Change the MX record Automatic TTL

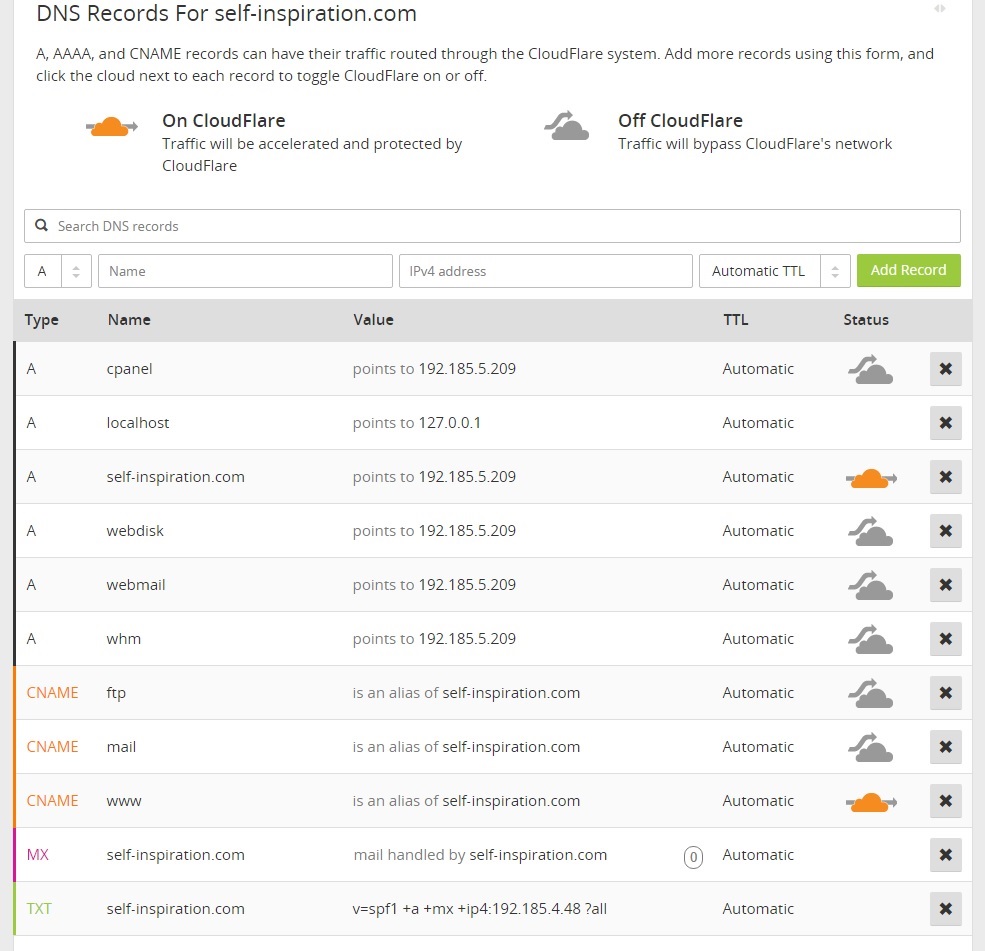click(758, 855)
